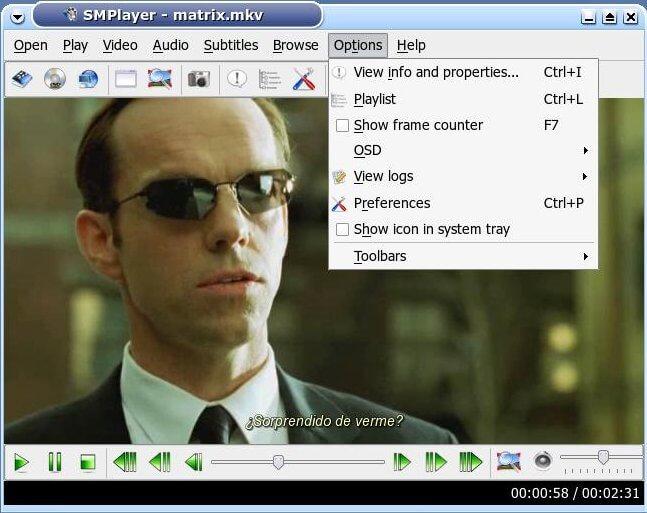Open the Subtitles menu
Screen dimensions: 647x513
(231, 45)
